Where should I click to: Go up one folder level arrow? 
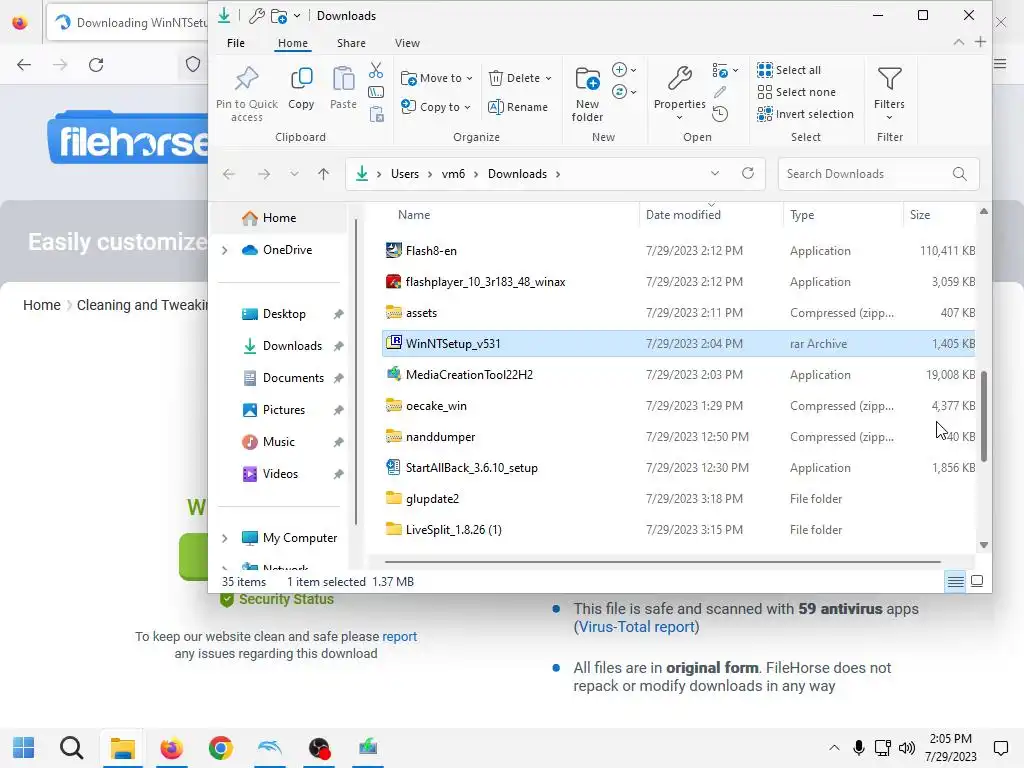coord(323,174)
